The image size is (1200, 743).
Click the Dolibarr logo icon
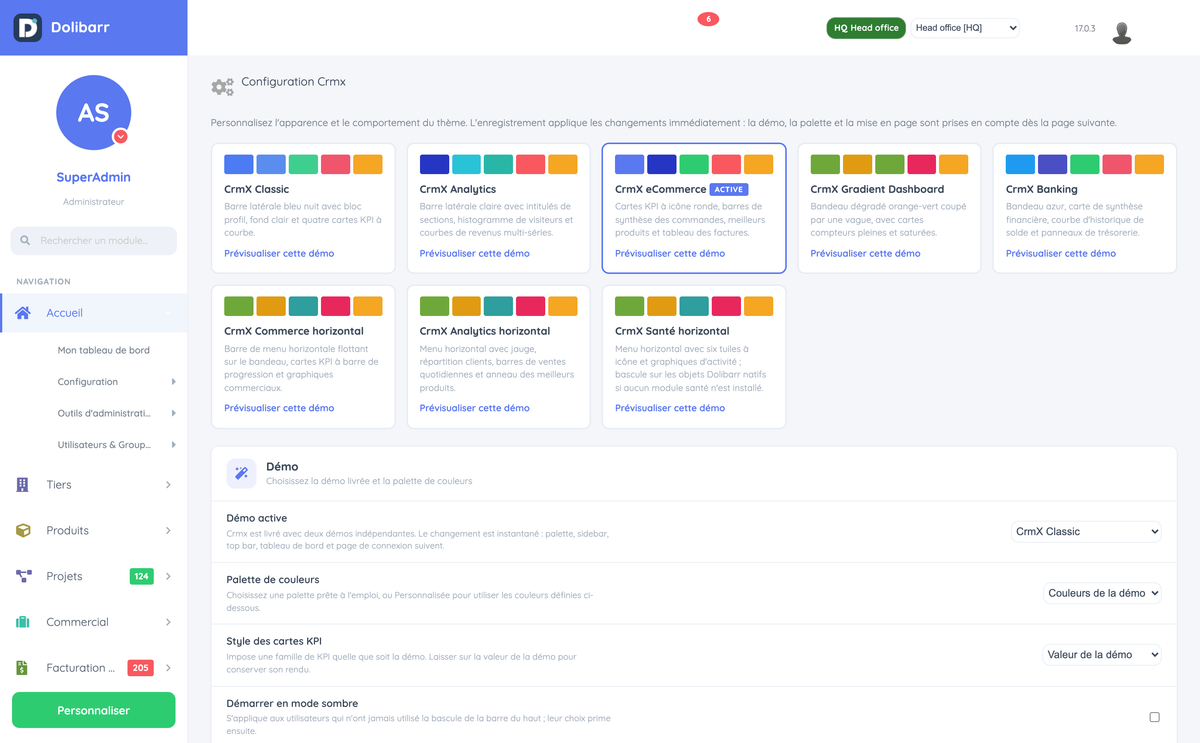pyautogui.click(x=27, y=27)
